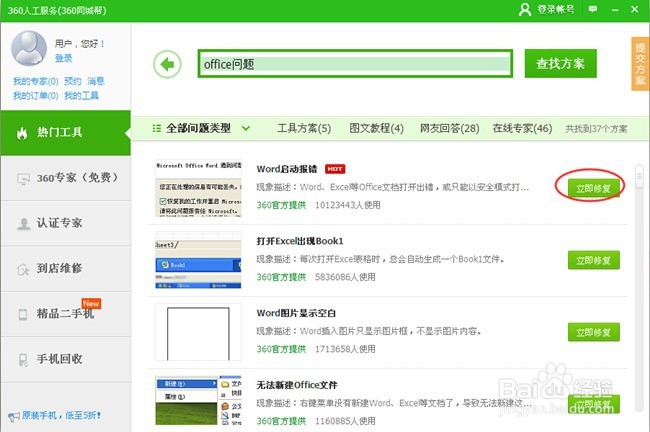Open the 无法新建Office文件 thumbnail
Viewport: 650px width, 432px height.
198,400
